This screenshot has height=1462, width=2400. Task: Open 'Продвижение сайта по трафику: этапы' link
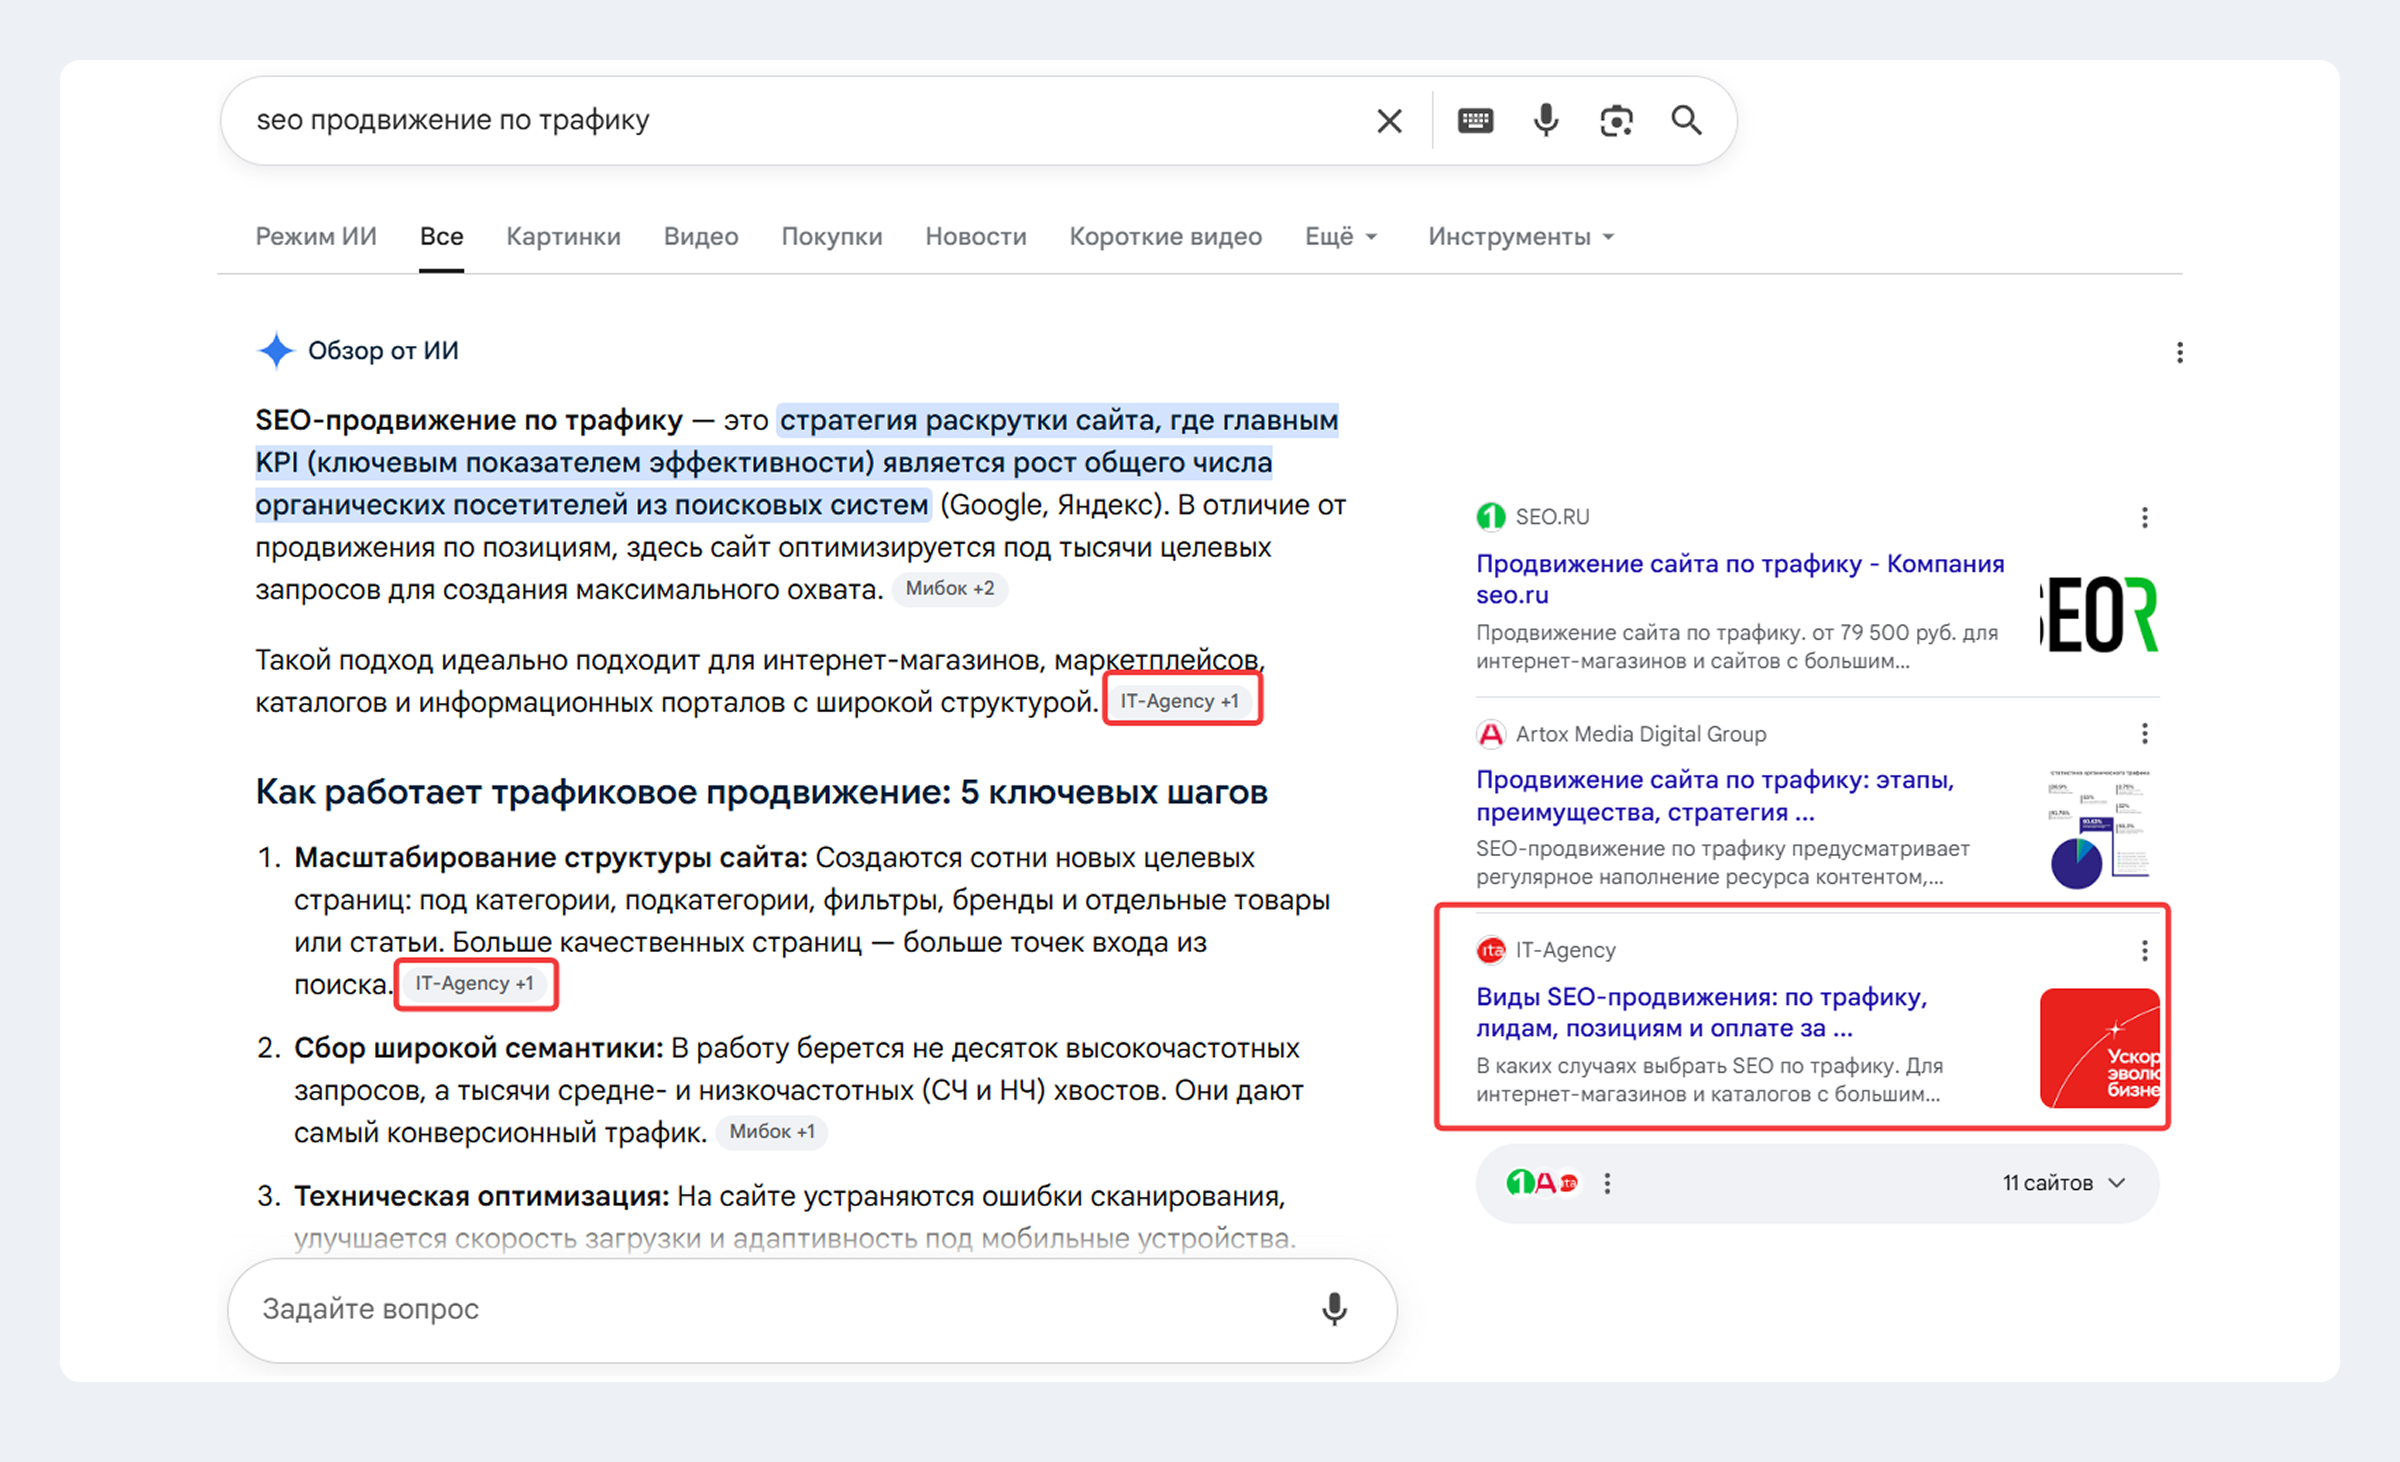click(1715, 796)
